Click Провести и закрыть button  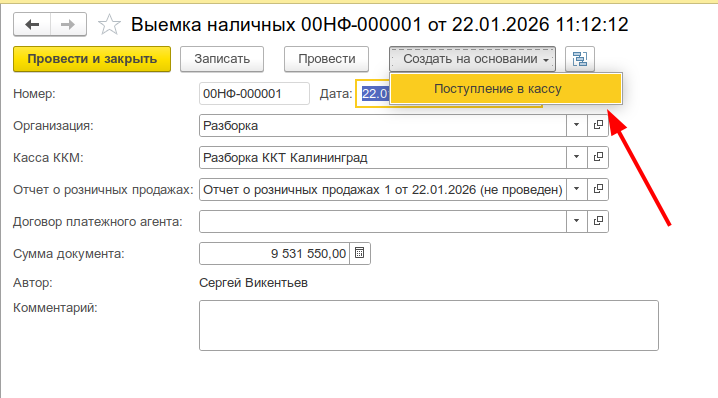92,59
